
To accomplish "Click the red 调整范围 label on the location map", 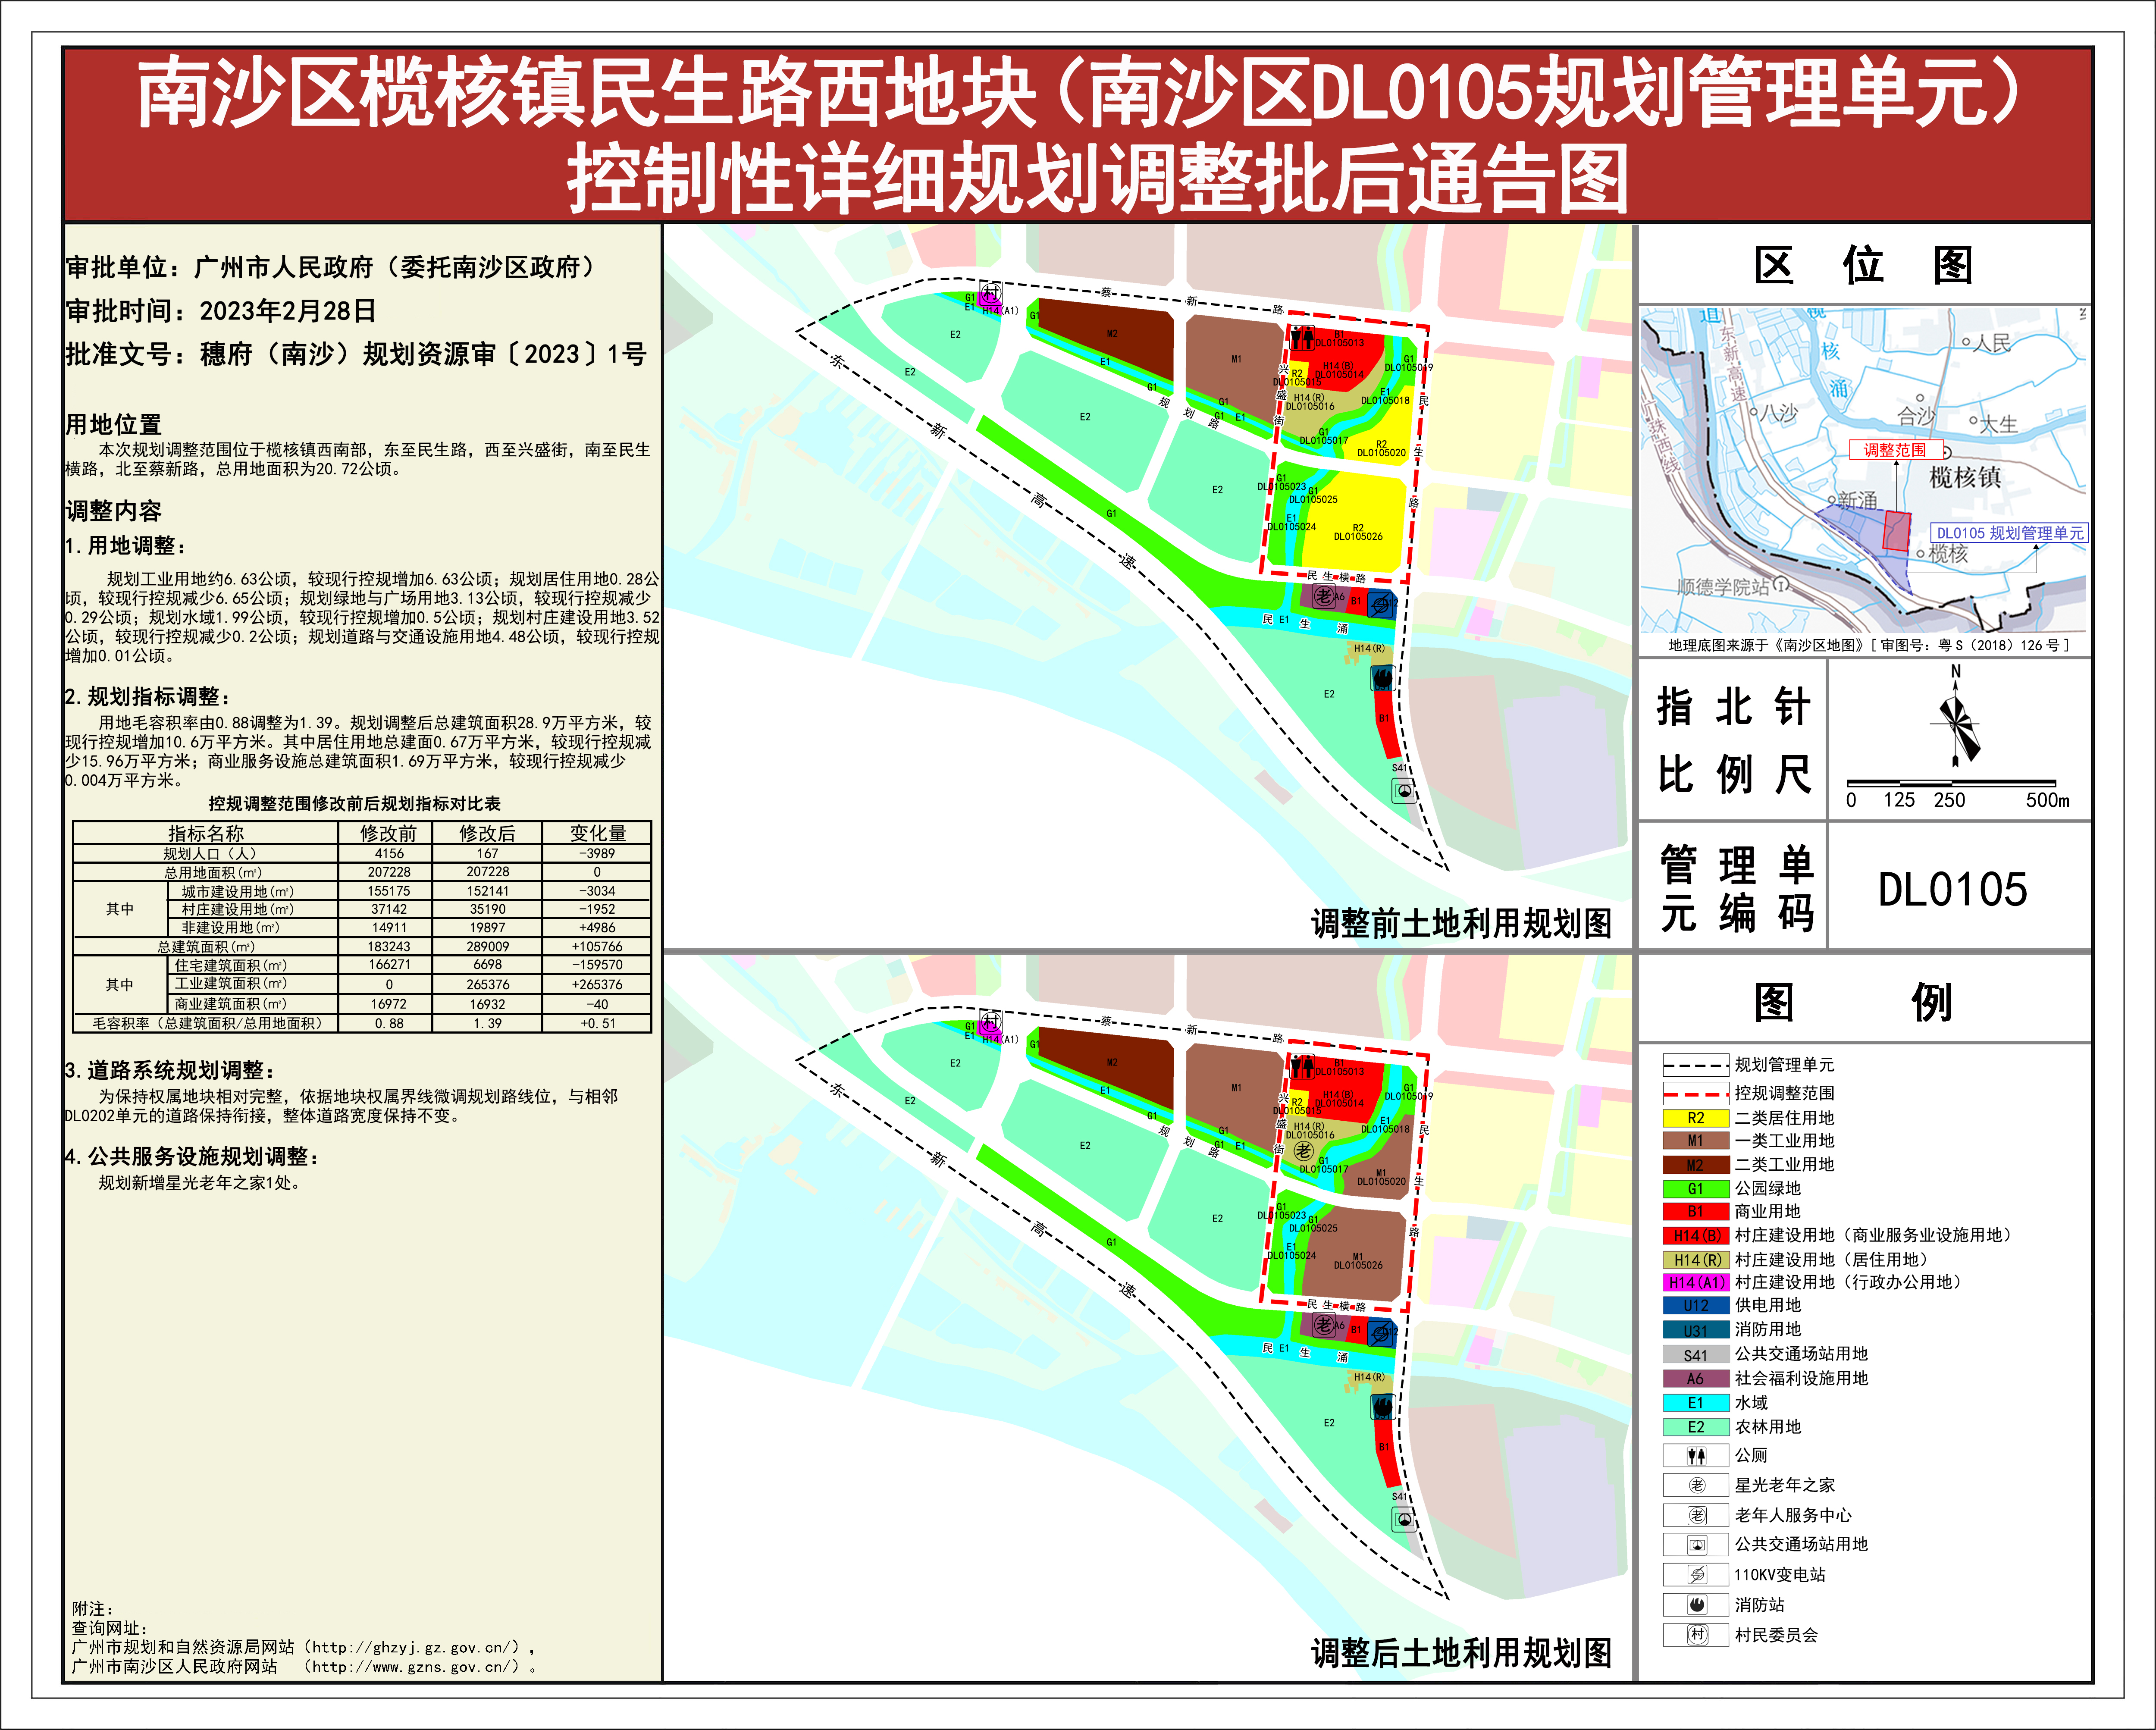I will coord(1895,450).
